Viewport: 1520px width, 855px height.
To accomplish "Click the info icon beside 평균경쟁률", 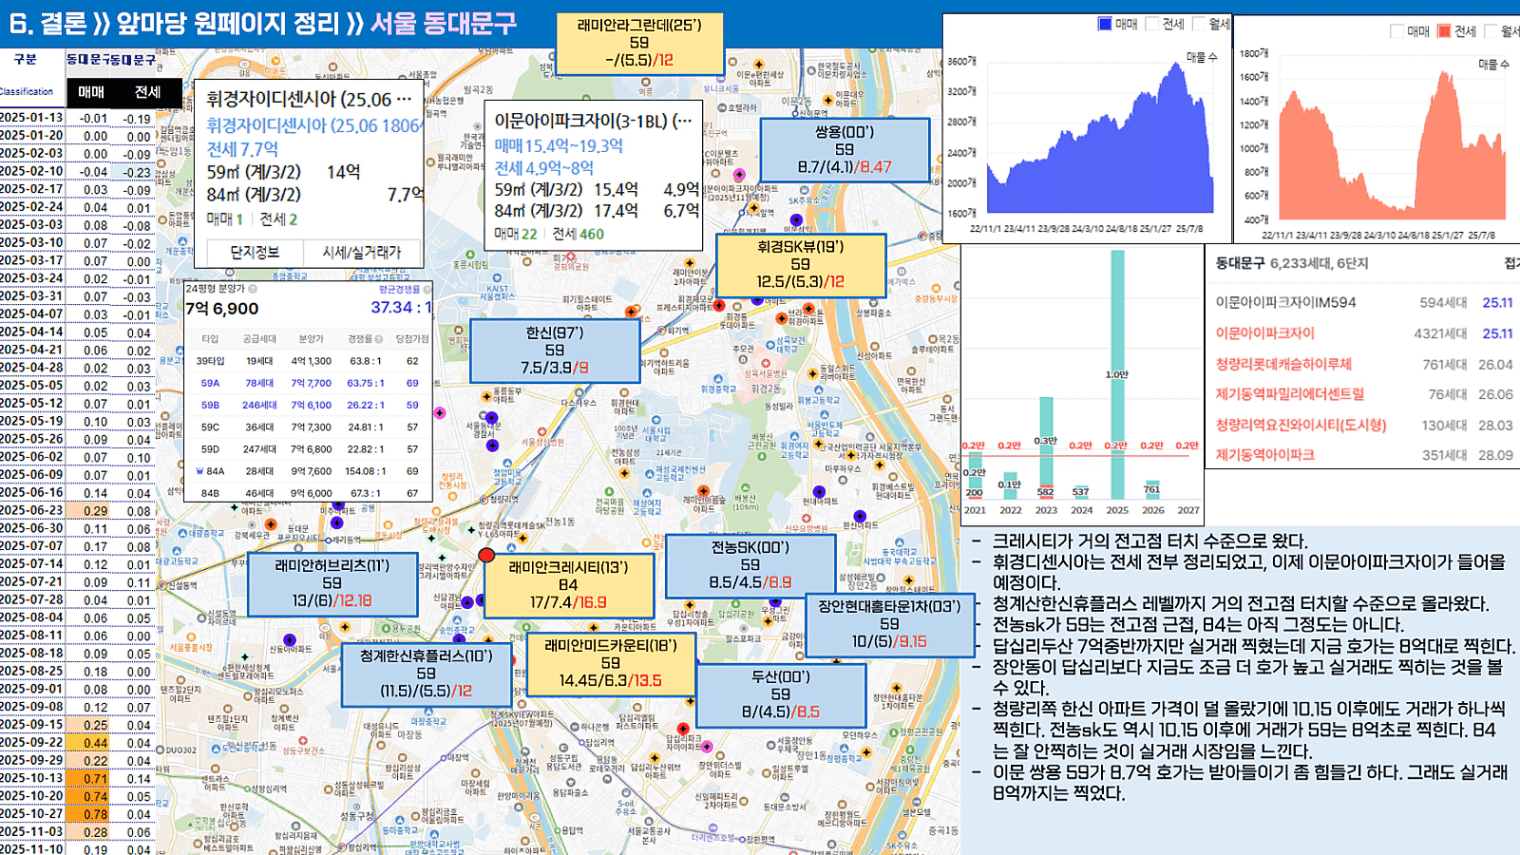I will 427,289.
